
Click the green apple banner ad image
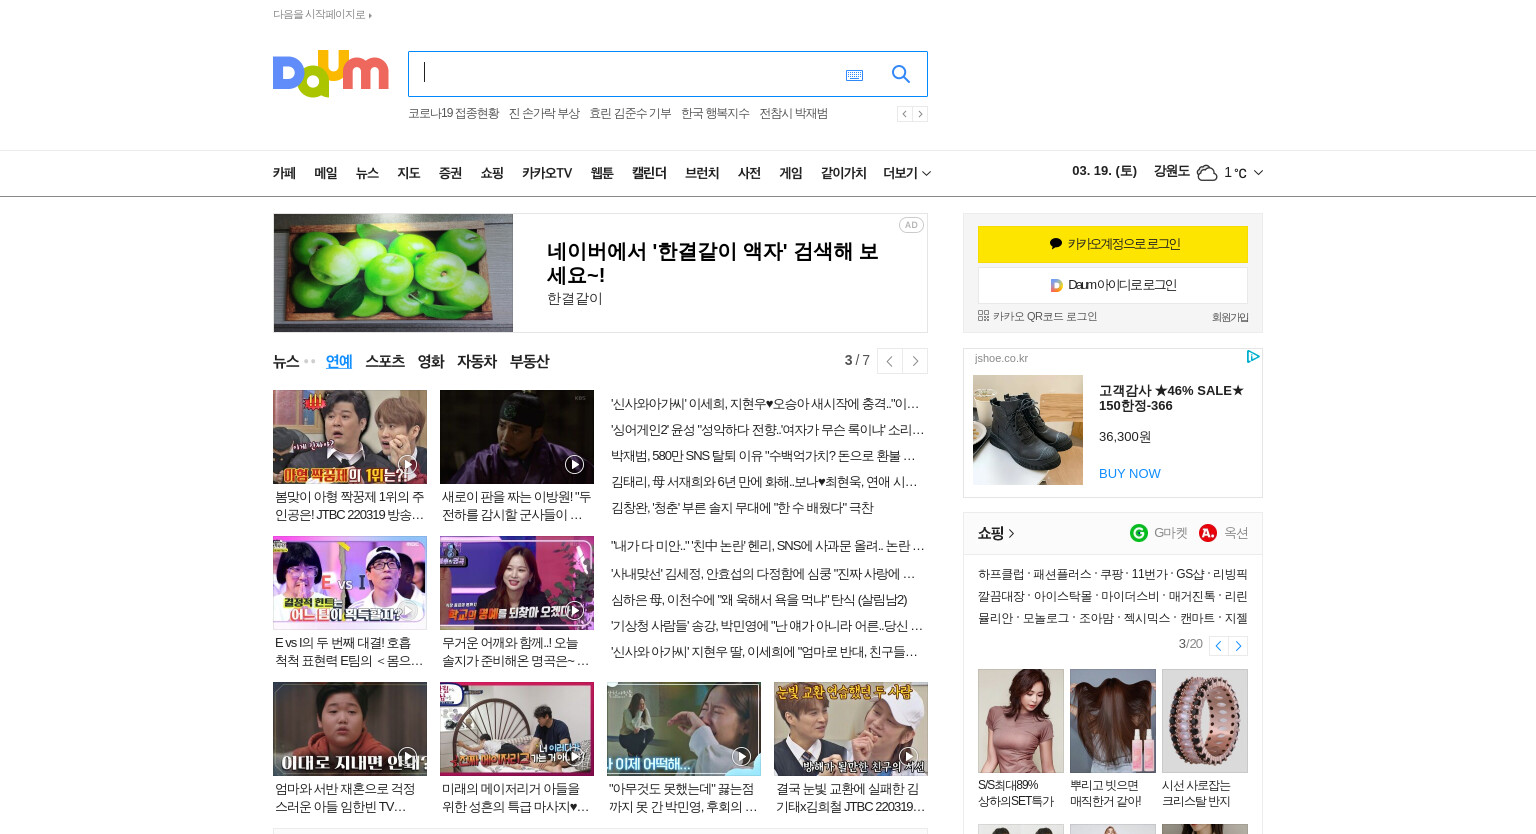tap(393, 273)
